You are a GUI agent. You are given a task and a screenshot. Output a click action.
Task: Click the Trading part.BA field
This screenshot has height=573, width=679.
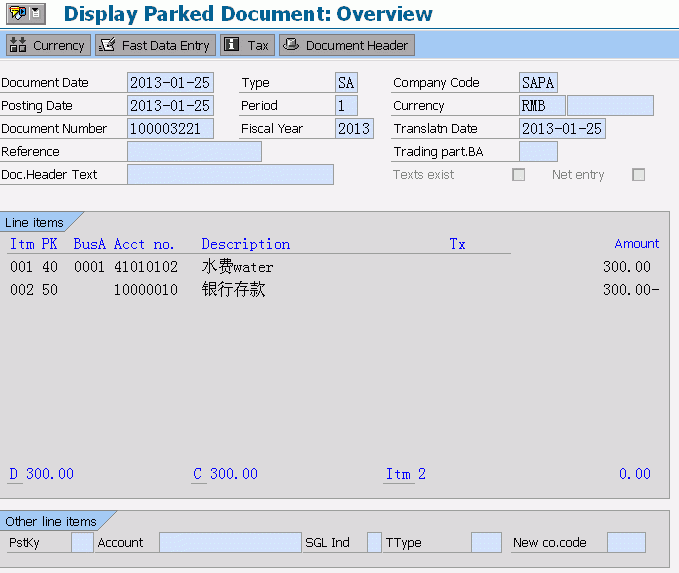tap(538, 151)
